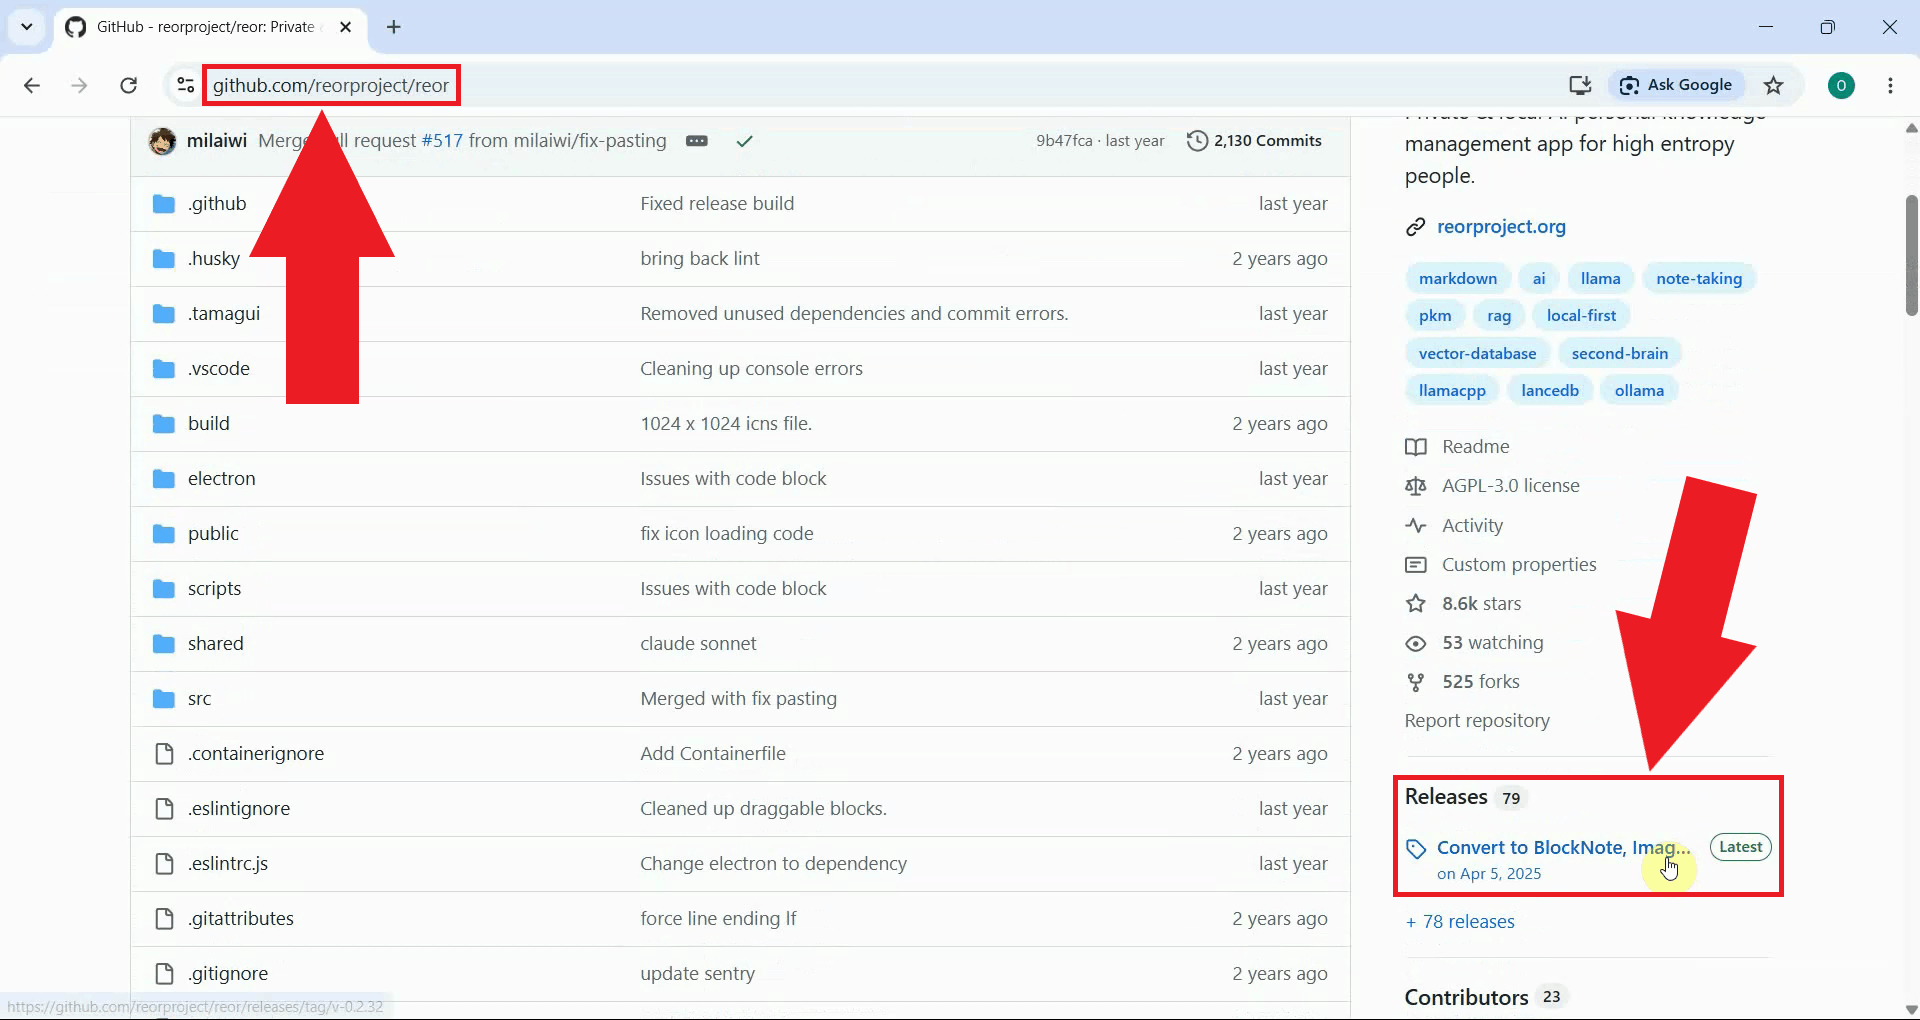1920x1020 pixels.
Task: Open pull request #517 link
Action: 442,141
